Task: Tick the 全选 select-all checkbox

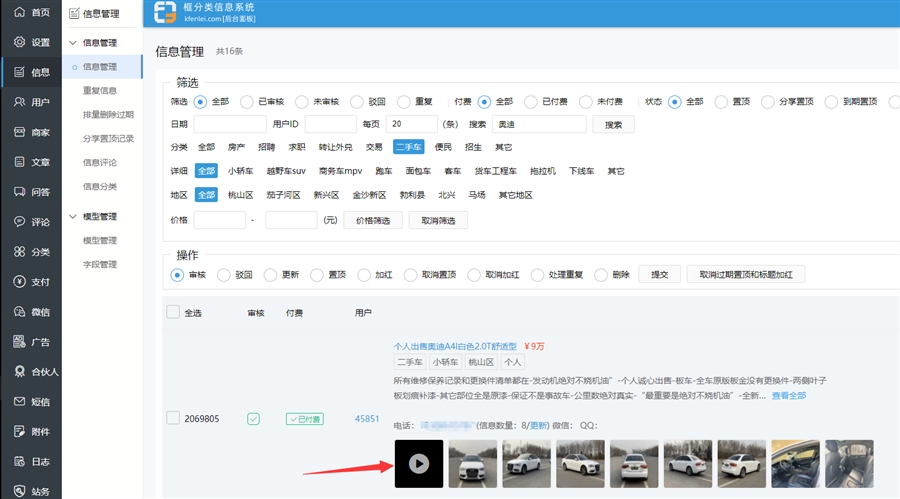Action: pos(173,313)
